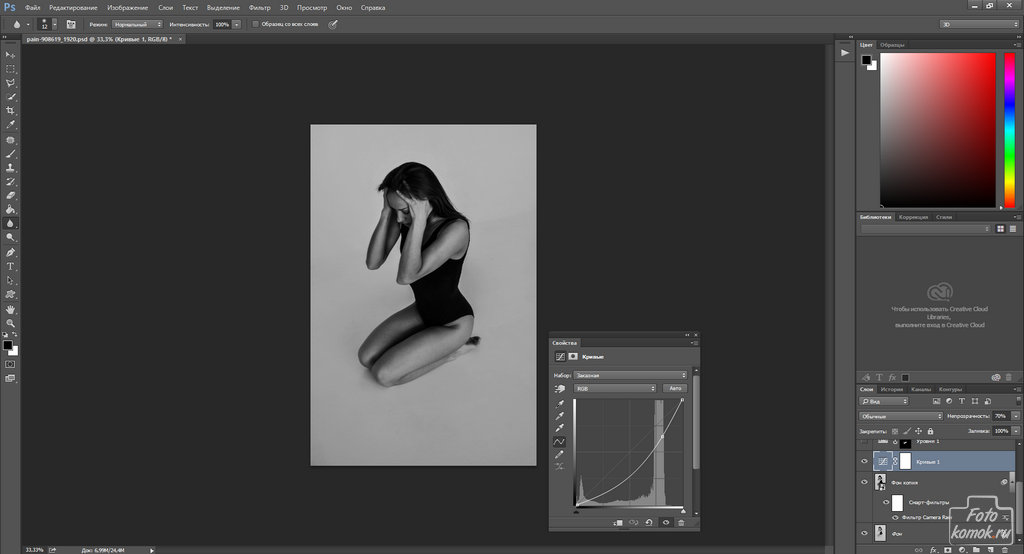Screen dimensions: 1024x554
Task: Switch to the Каналы tab
Action: click(921, 389)
